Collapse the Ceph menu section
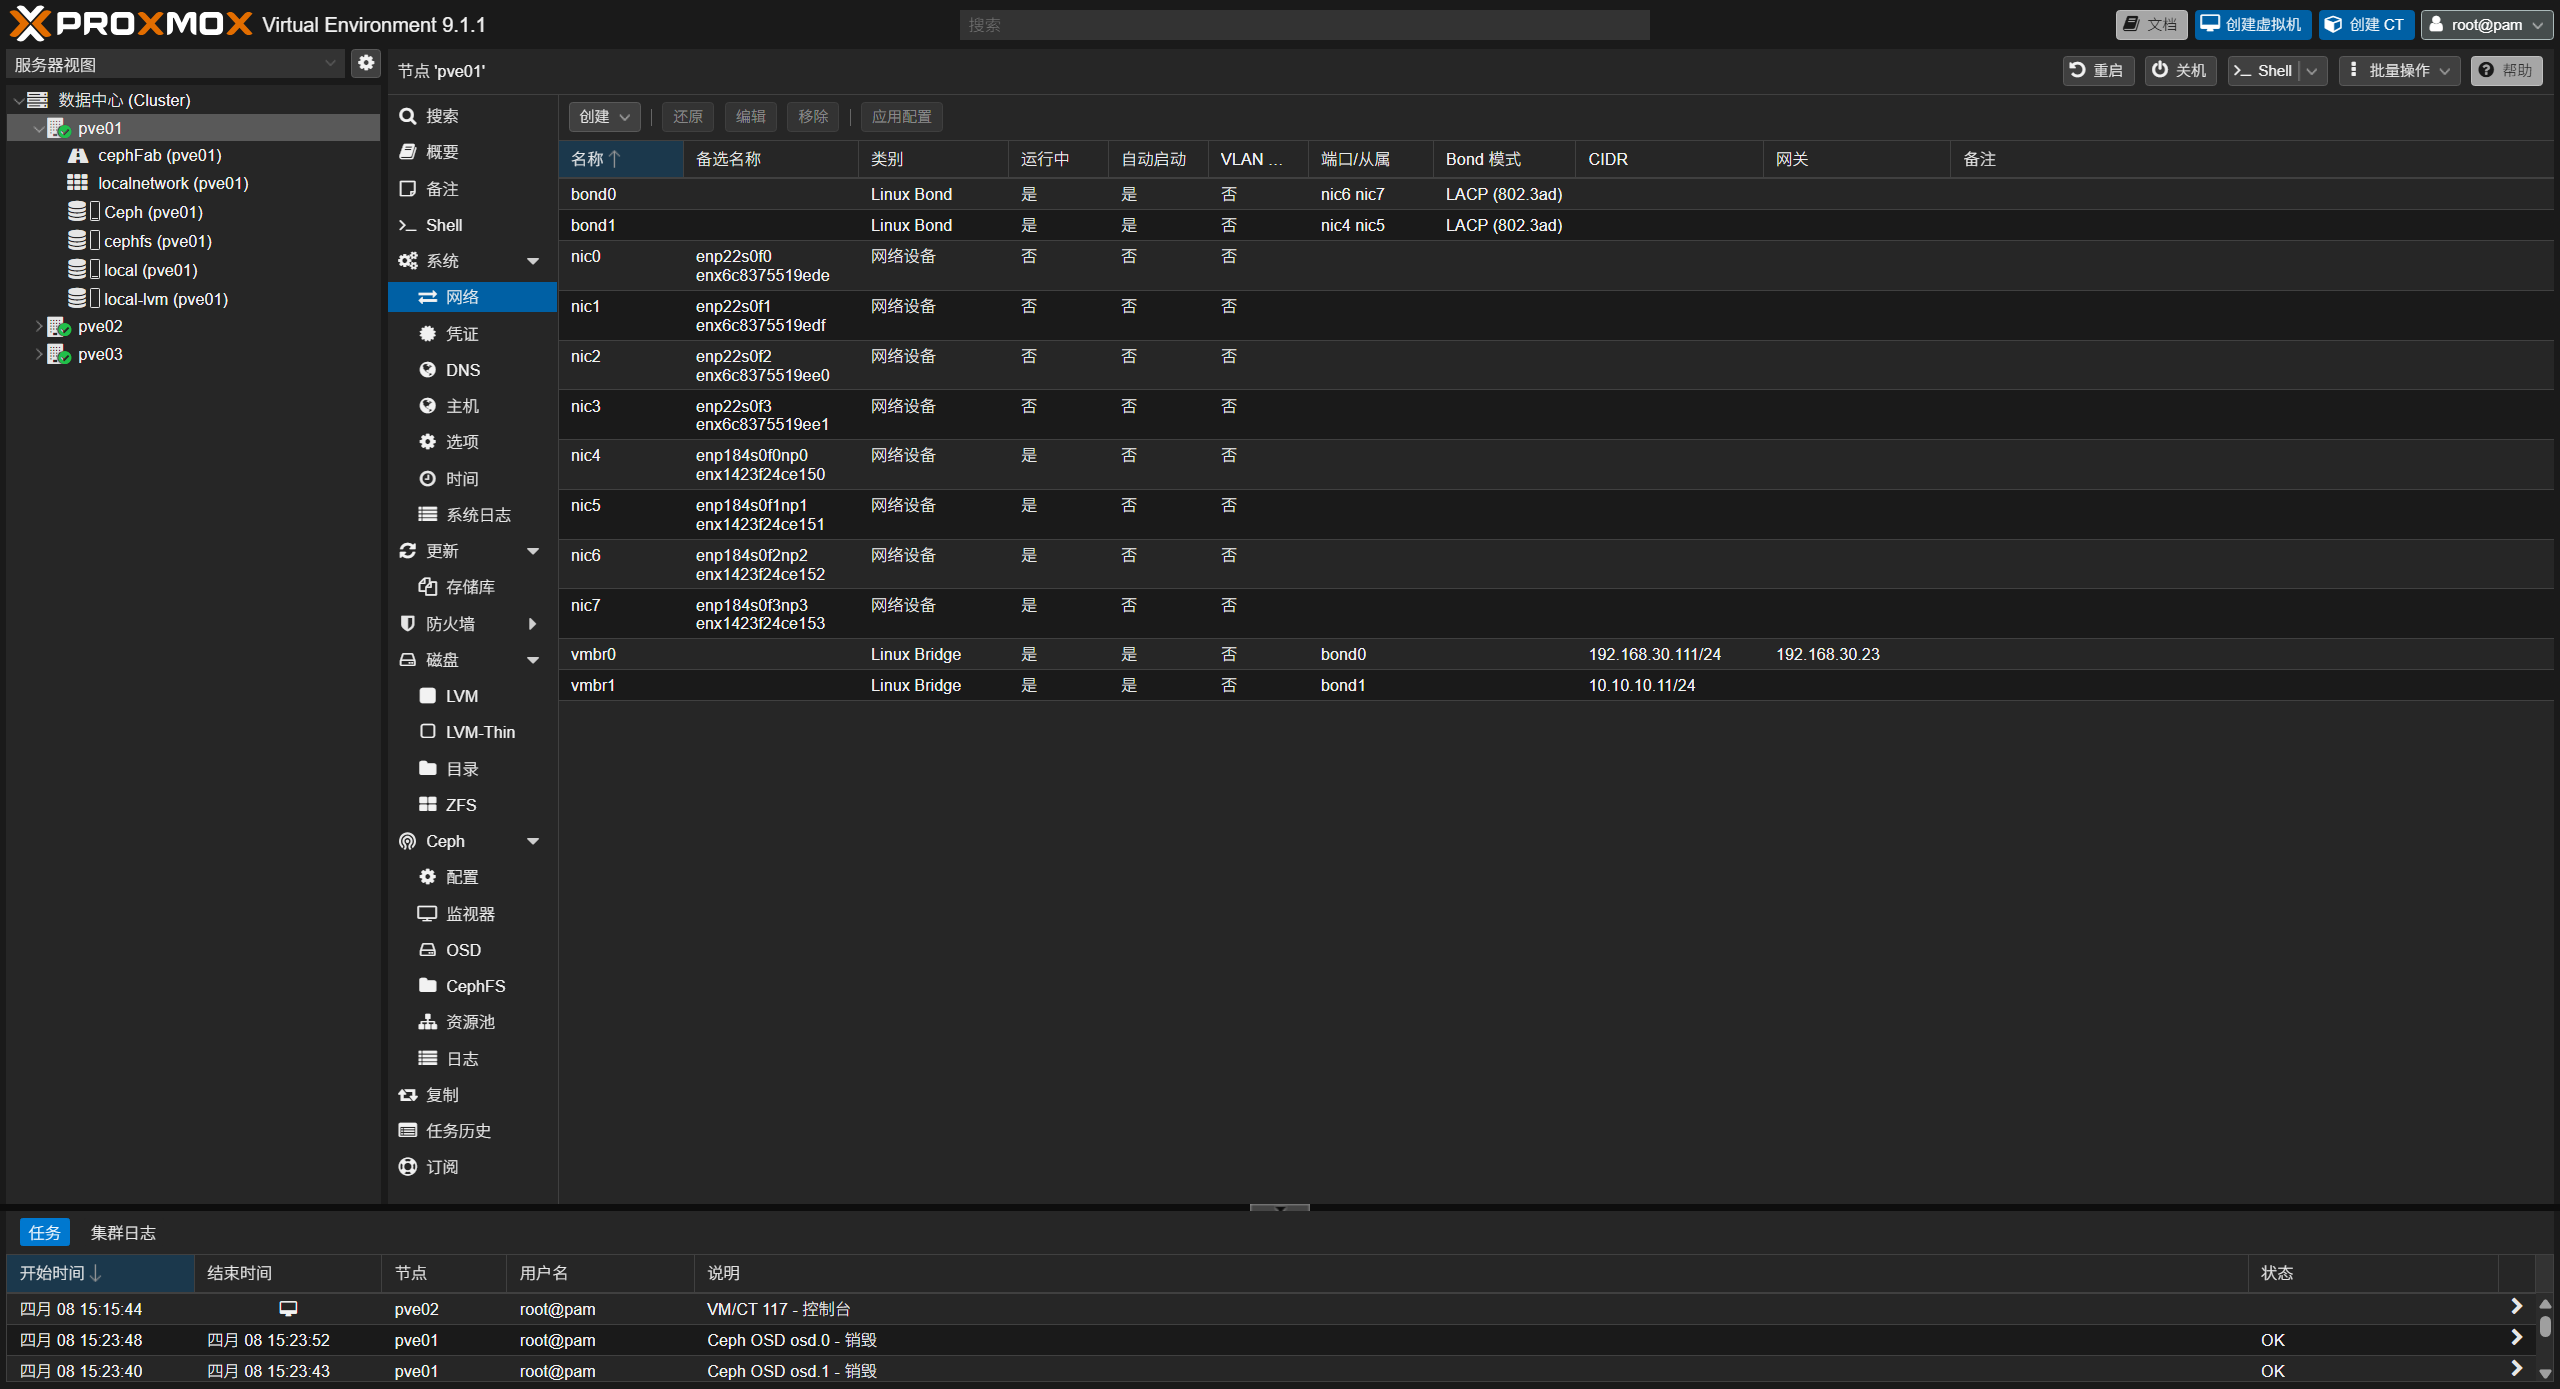The width and height of the screenshot is (2560, 1389). point(533,842)
